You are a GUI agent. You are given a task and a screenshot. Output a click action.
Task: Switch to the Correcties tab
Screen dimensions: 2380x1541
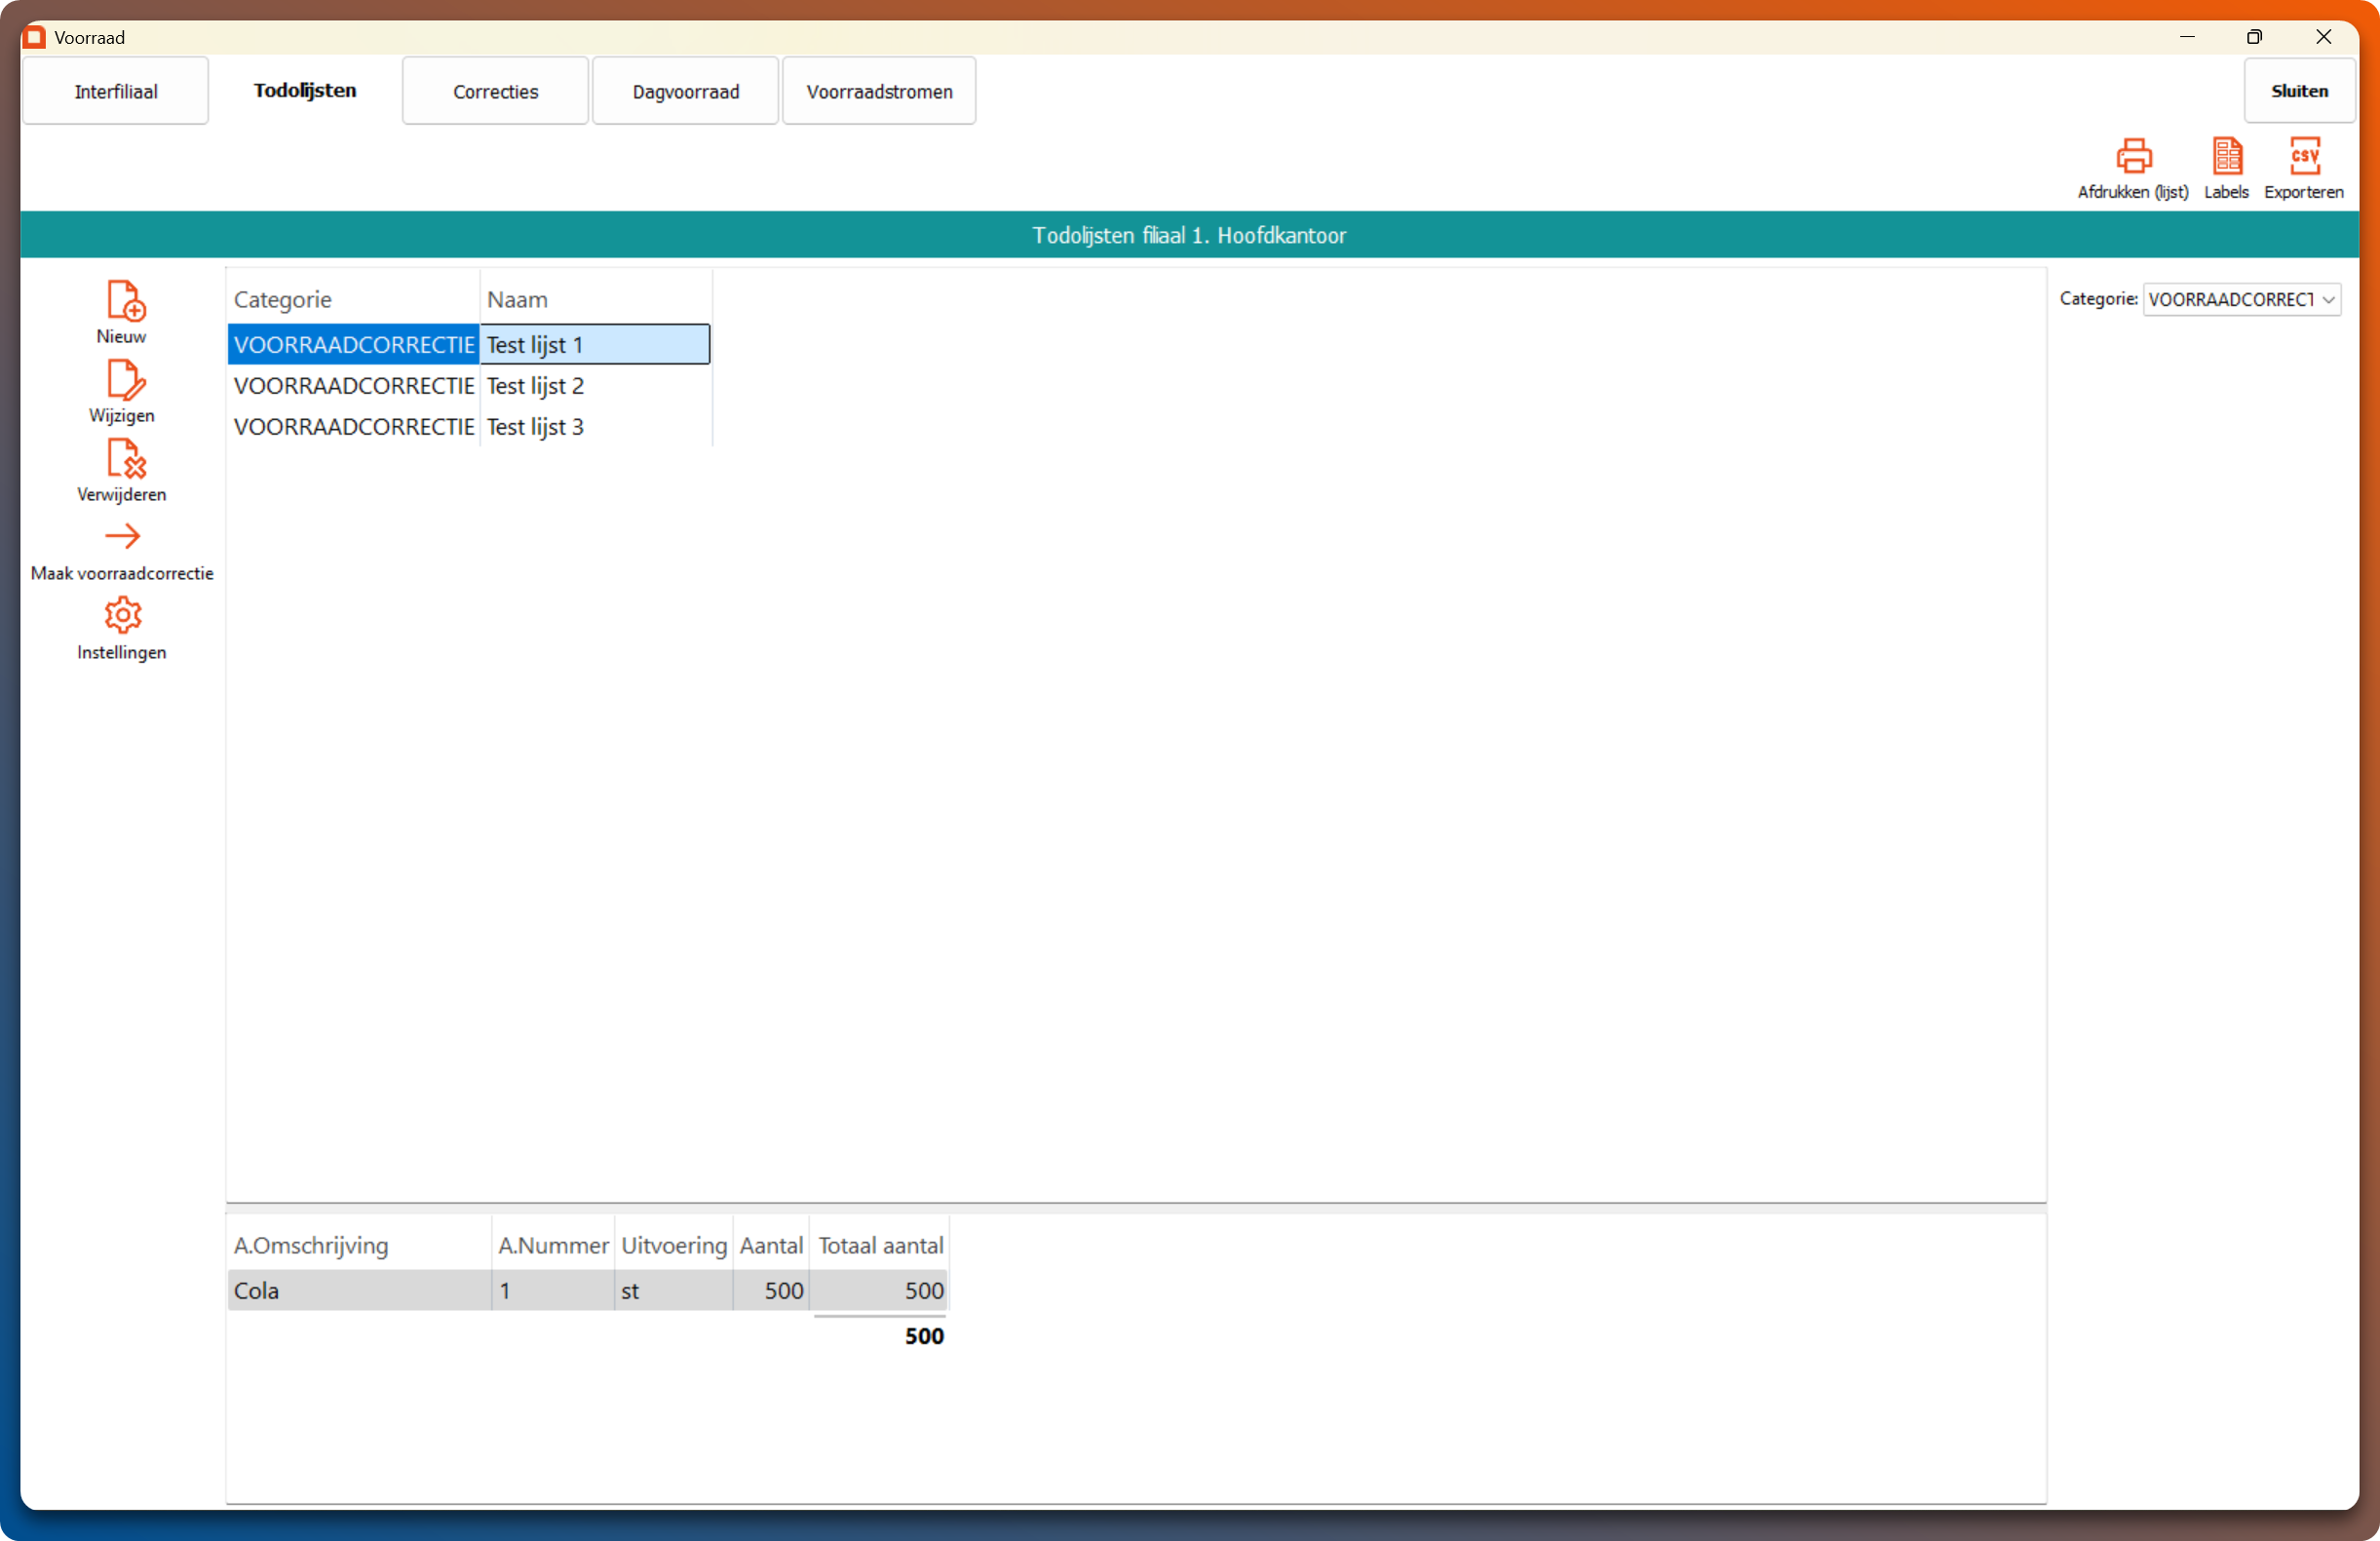point(495,91)
